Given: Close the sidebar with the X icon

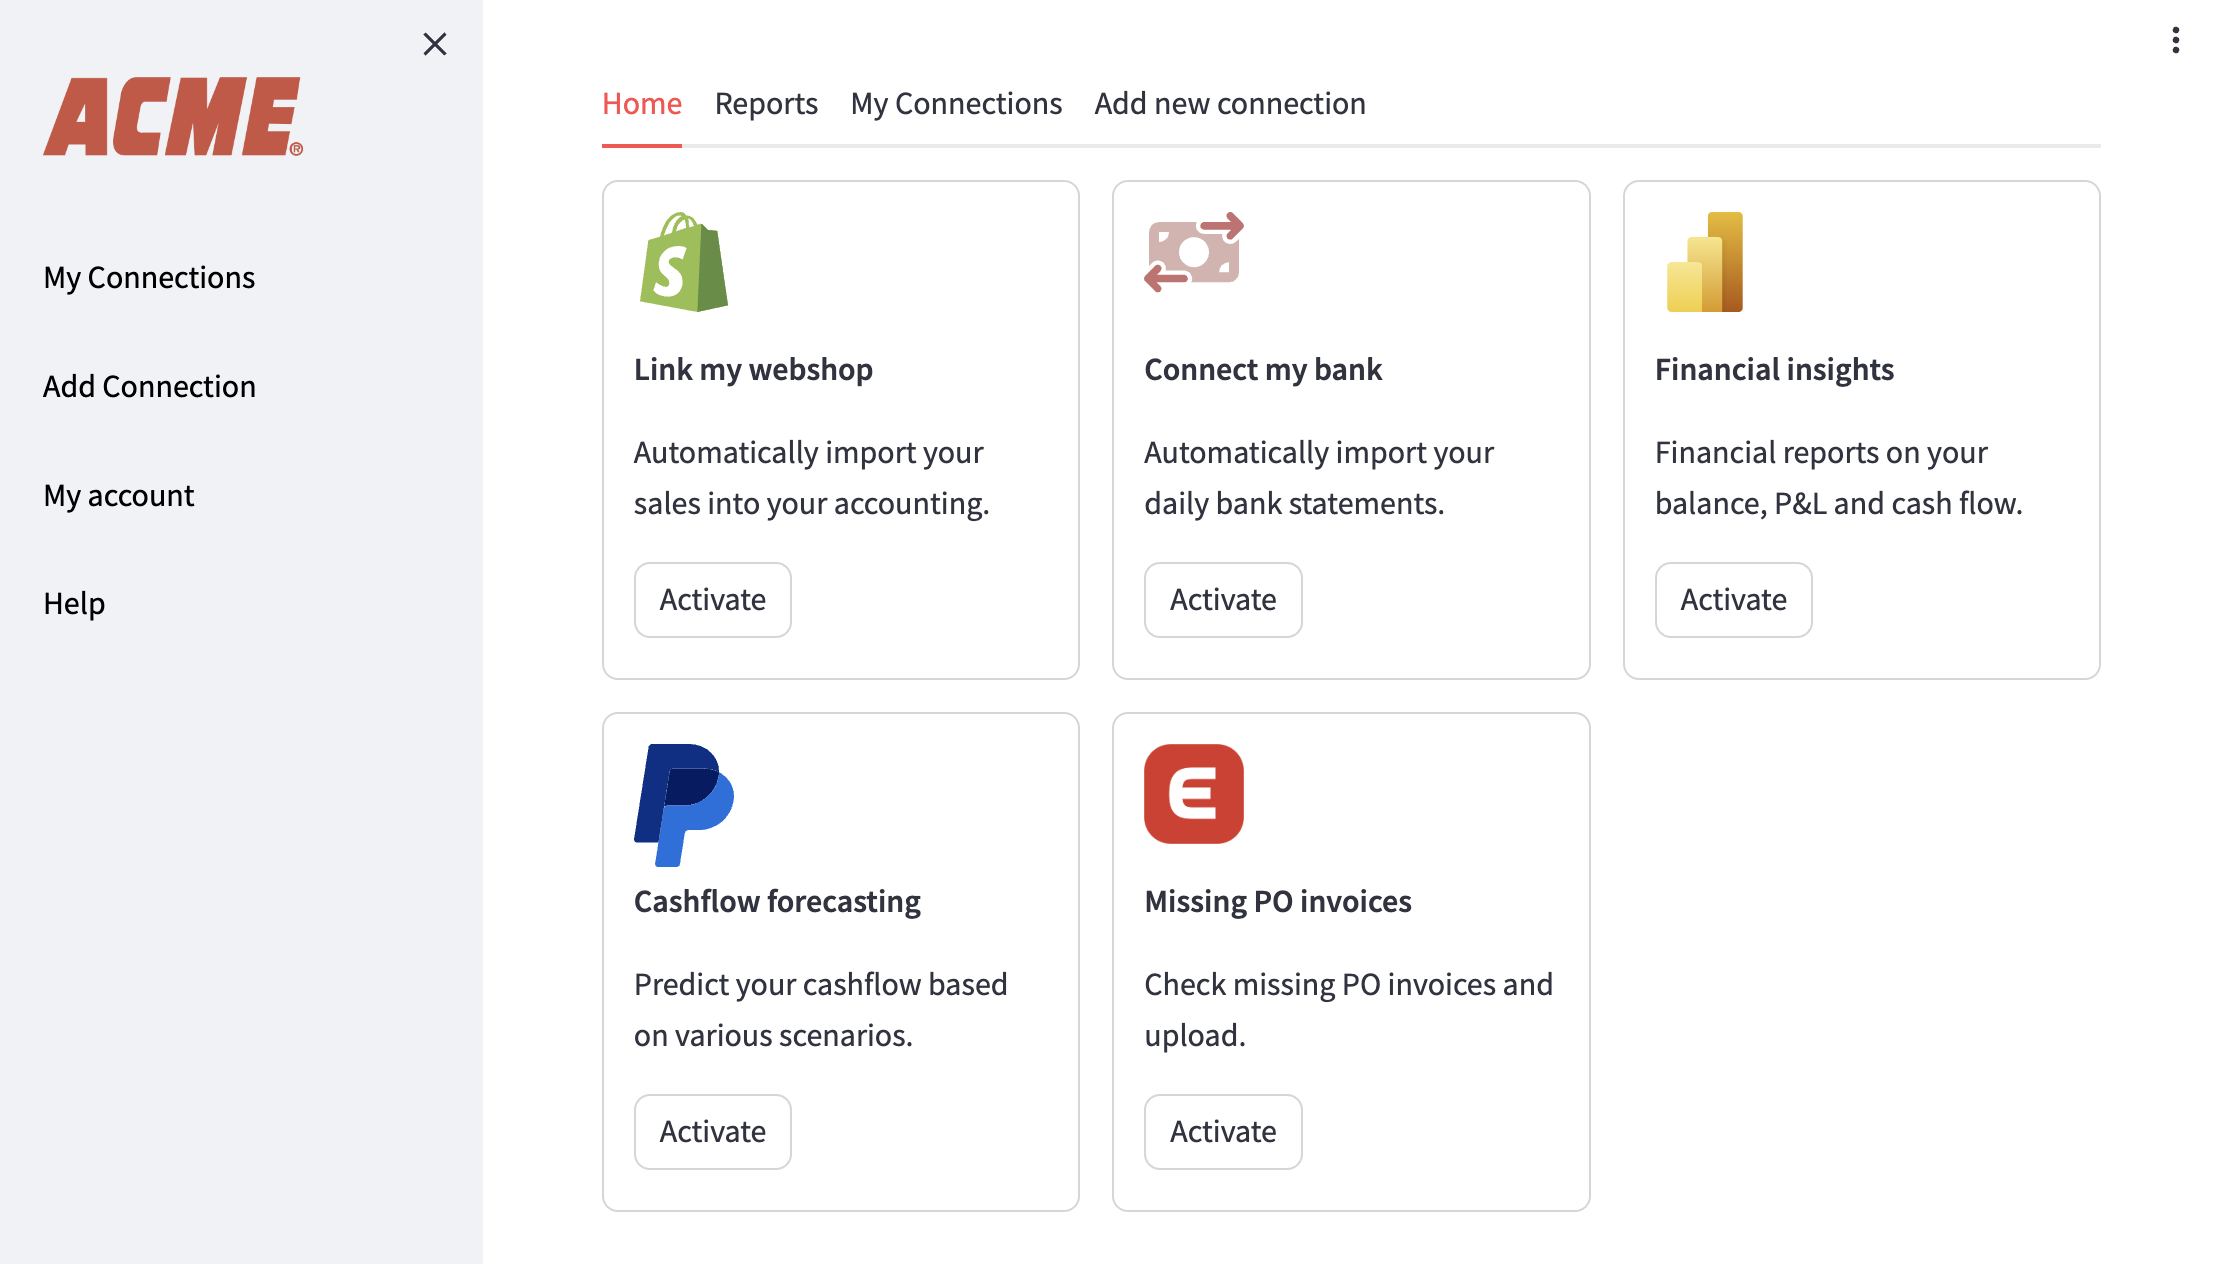Looking at the screenshot, I should pos(434,44).
